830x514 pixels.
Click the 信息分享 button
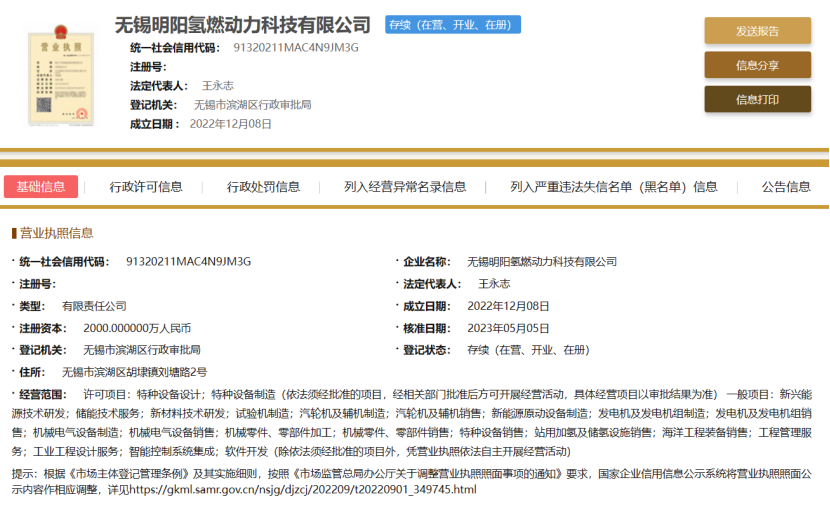pos(757,65)
